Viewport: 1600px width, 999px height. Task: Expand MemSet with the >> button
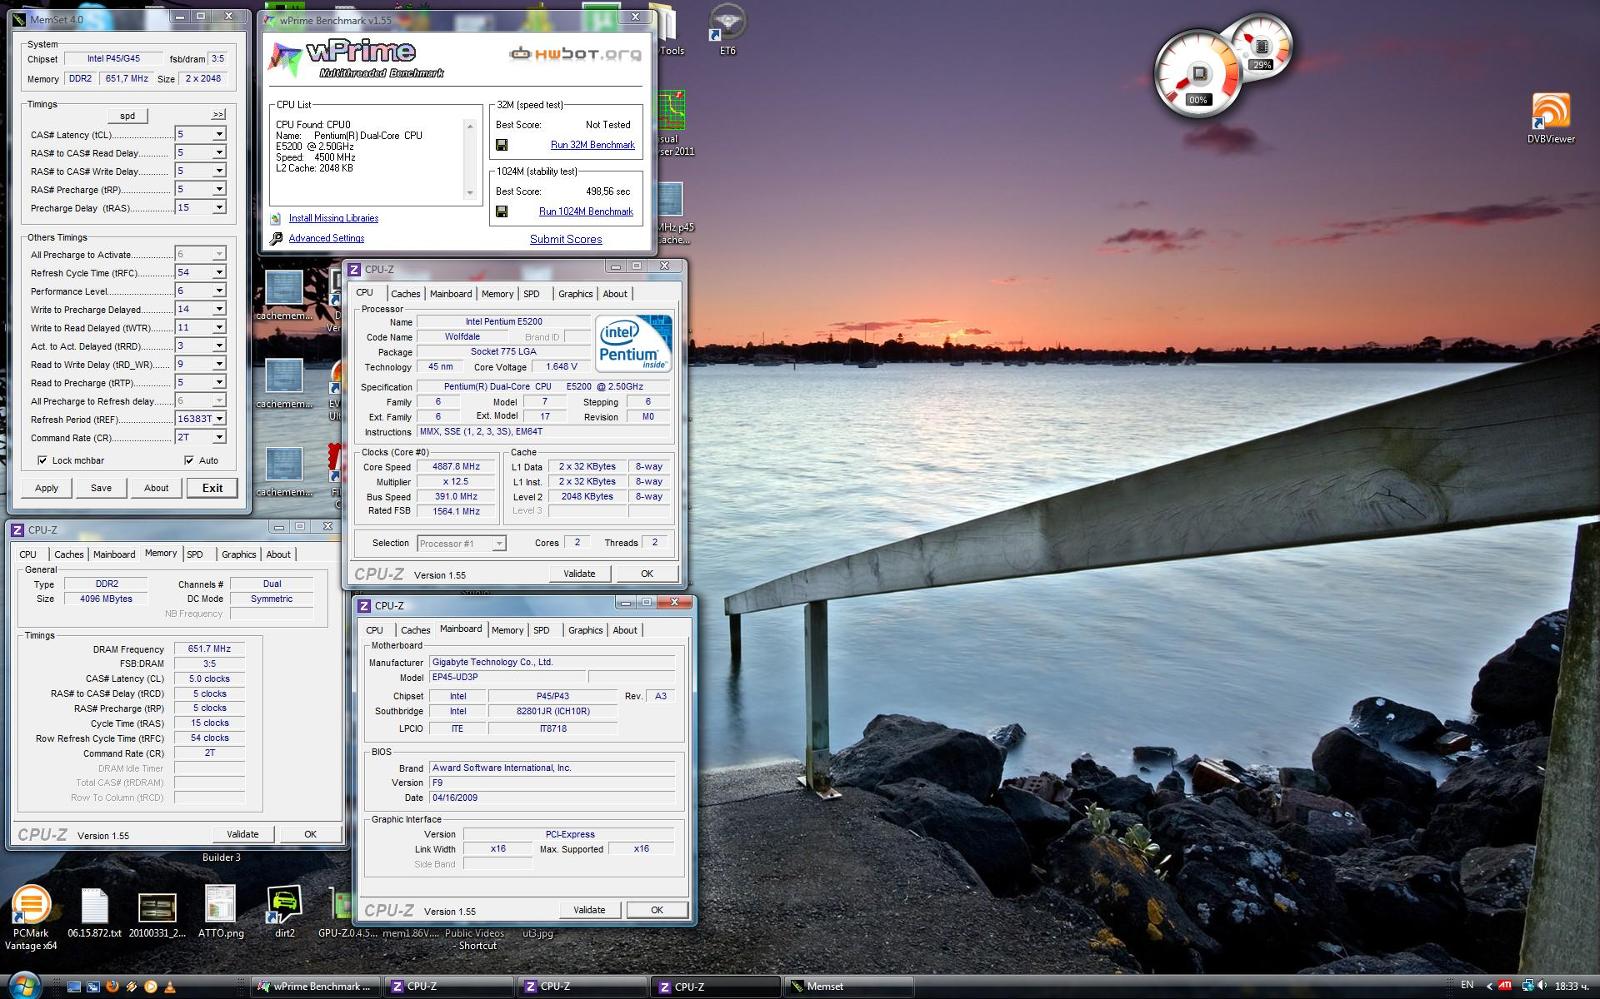pos(218,115)
